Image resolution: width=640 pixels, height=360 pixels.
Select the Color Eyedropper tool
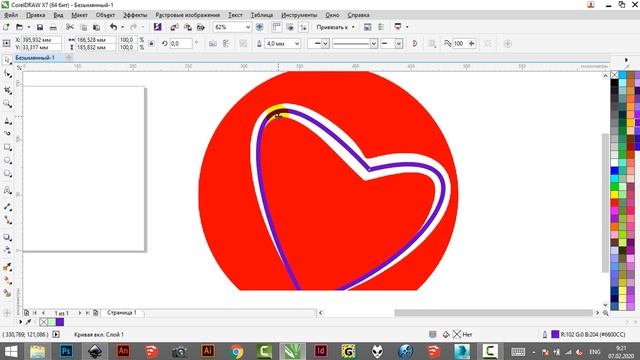(7, 267)
